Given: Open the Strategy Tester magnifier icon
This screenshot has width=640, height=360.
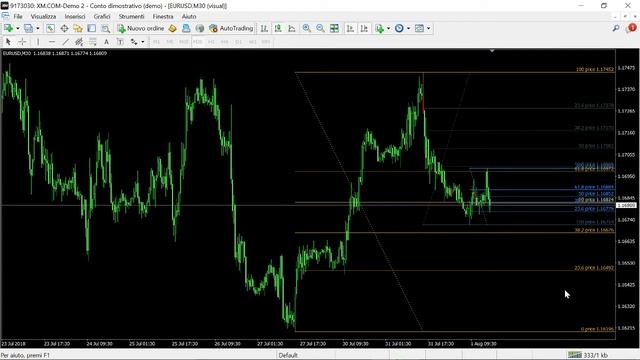Looking at the screenshot, I should point(105,28).
